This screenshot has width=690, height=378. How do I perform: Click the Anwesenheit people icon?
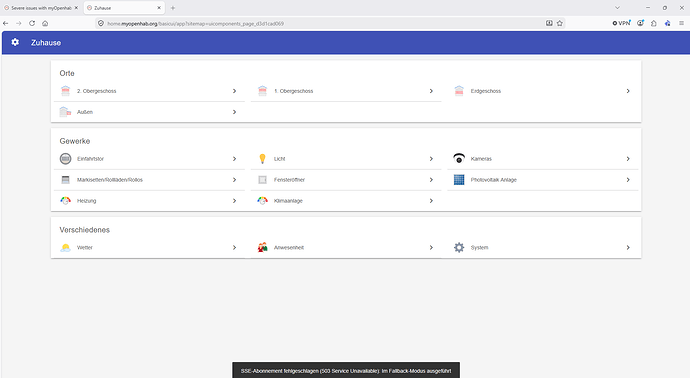pyautogui.click(x=262, y=247)
